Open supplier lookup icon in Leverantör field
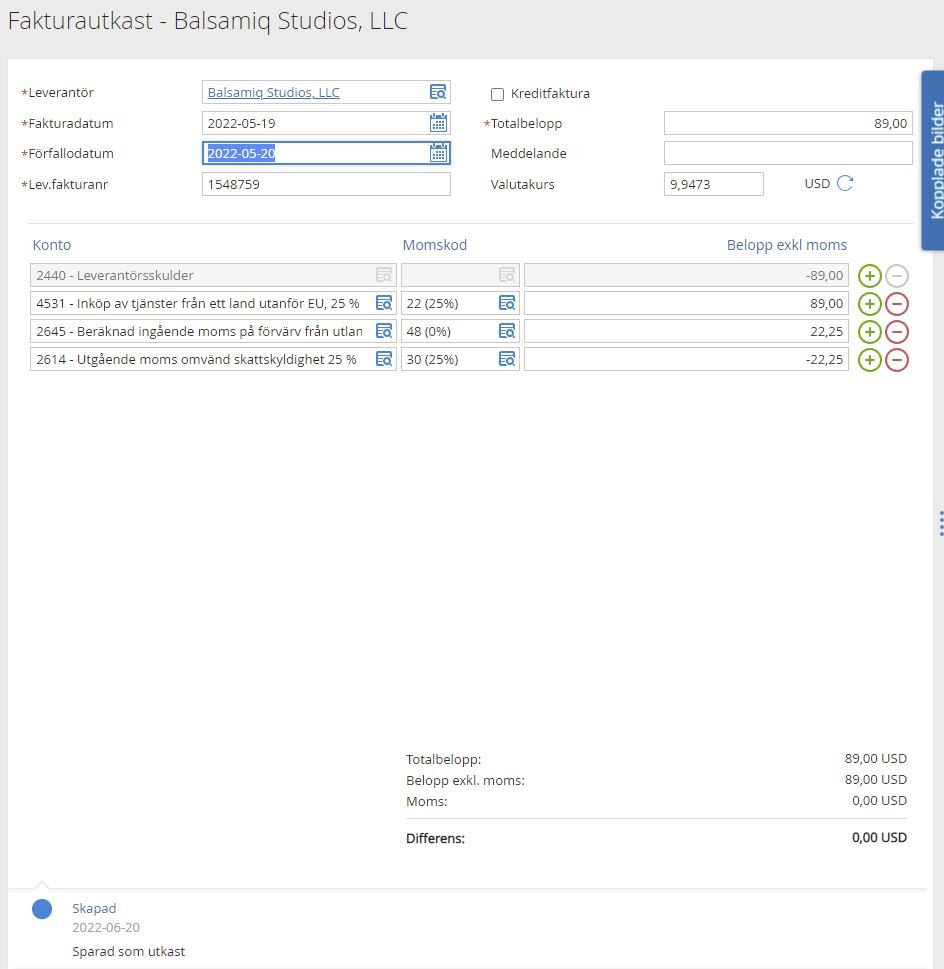 tap(438, 92)
